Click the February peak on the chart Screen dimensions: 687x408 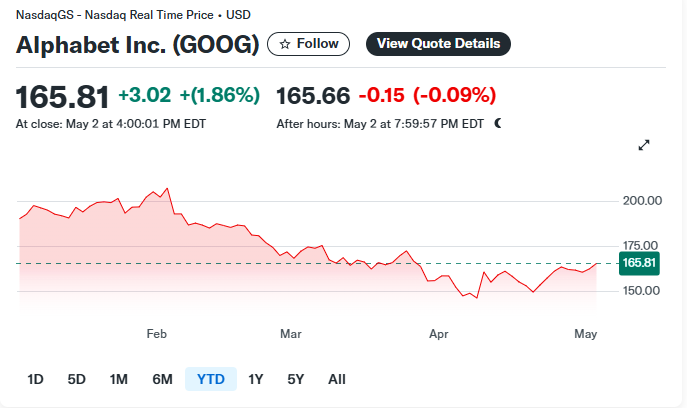(167, 189)
